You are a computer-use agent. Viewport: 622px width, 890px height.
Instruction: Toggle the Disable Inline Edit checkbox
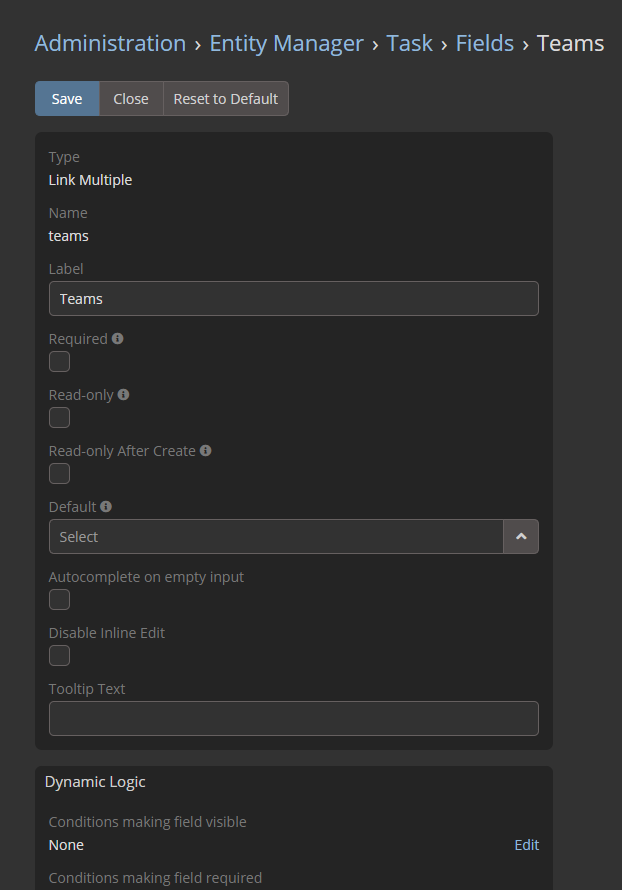pyautogui.click(x=60, y=656)
